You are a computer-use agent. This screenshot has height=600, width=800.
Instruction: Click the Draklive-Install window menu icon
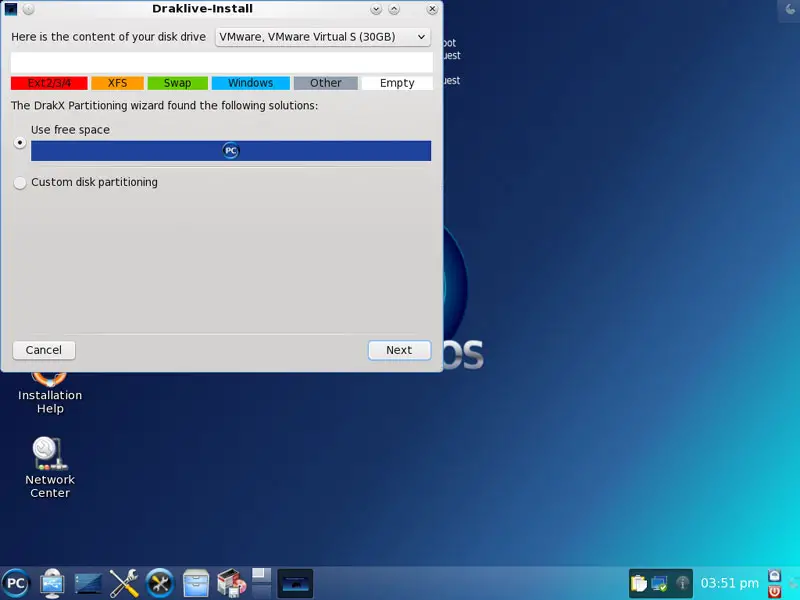click(11, 9)
